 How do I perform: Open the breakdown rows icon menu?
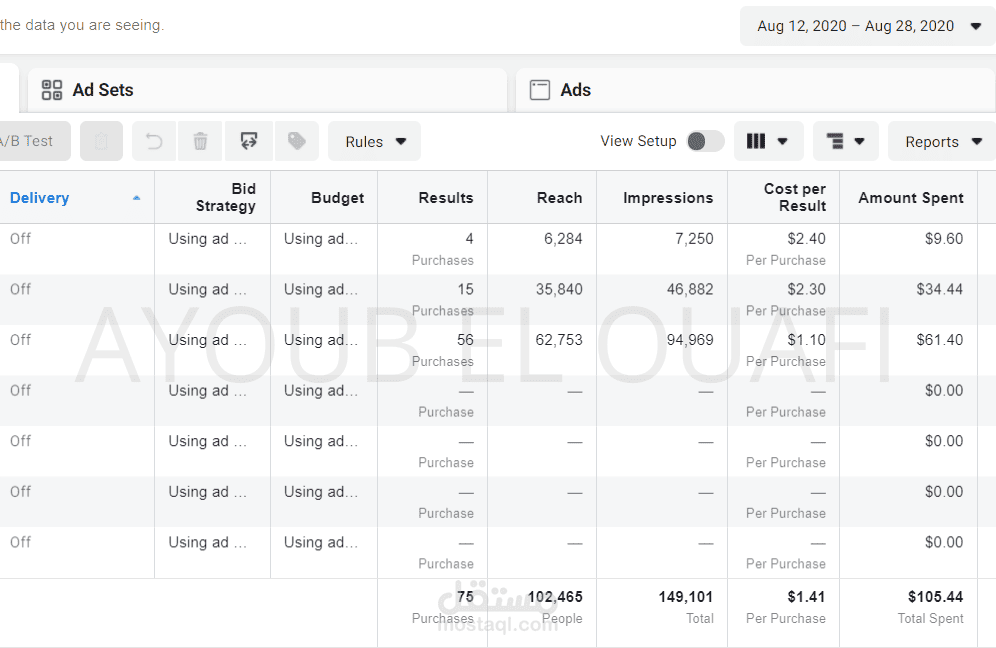845,141
